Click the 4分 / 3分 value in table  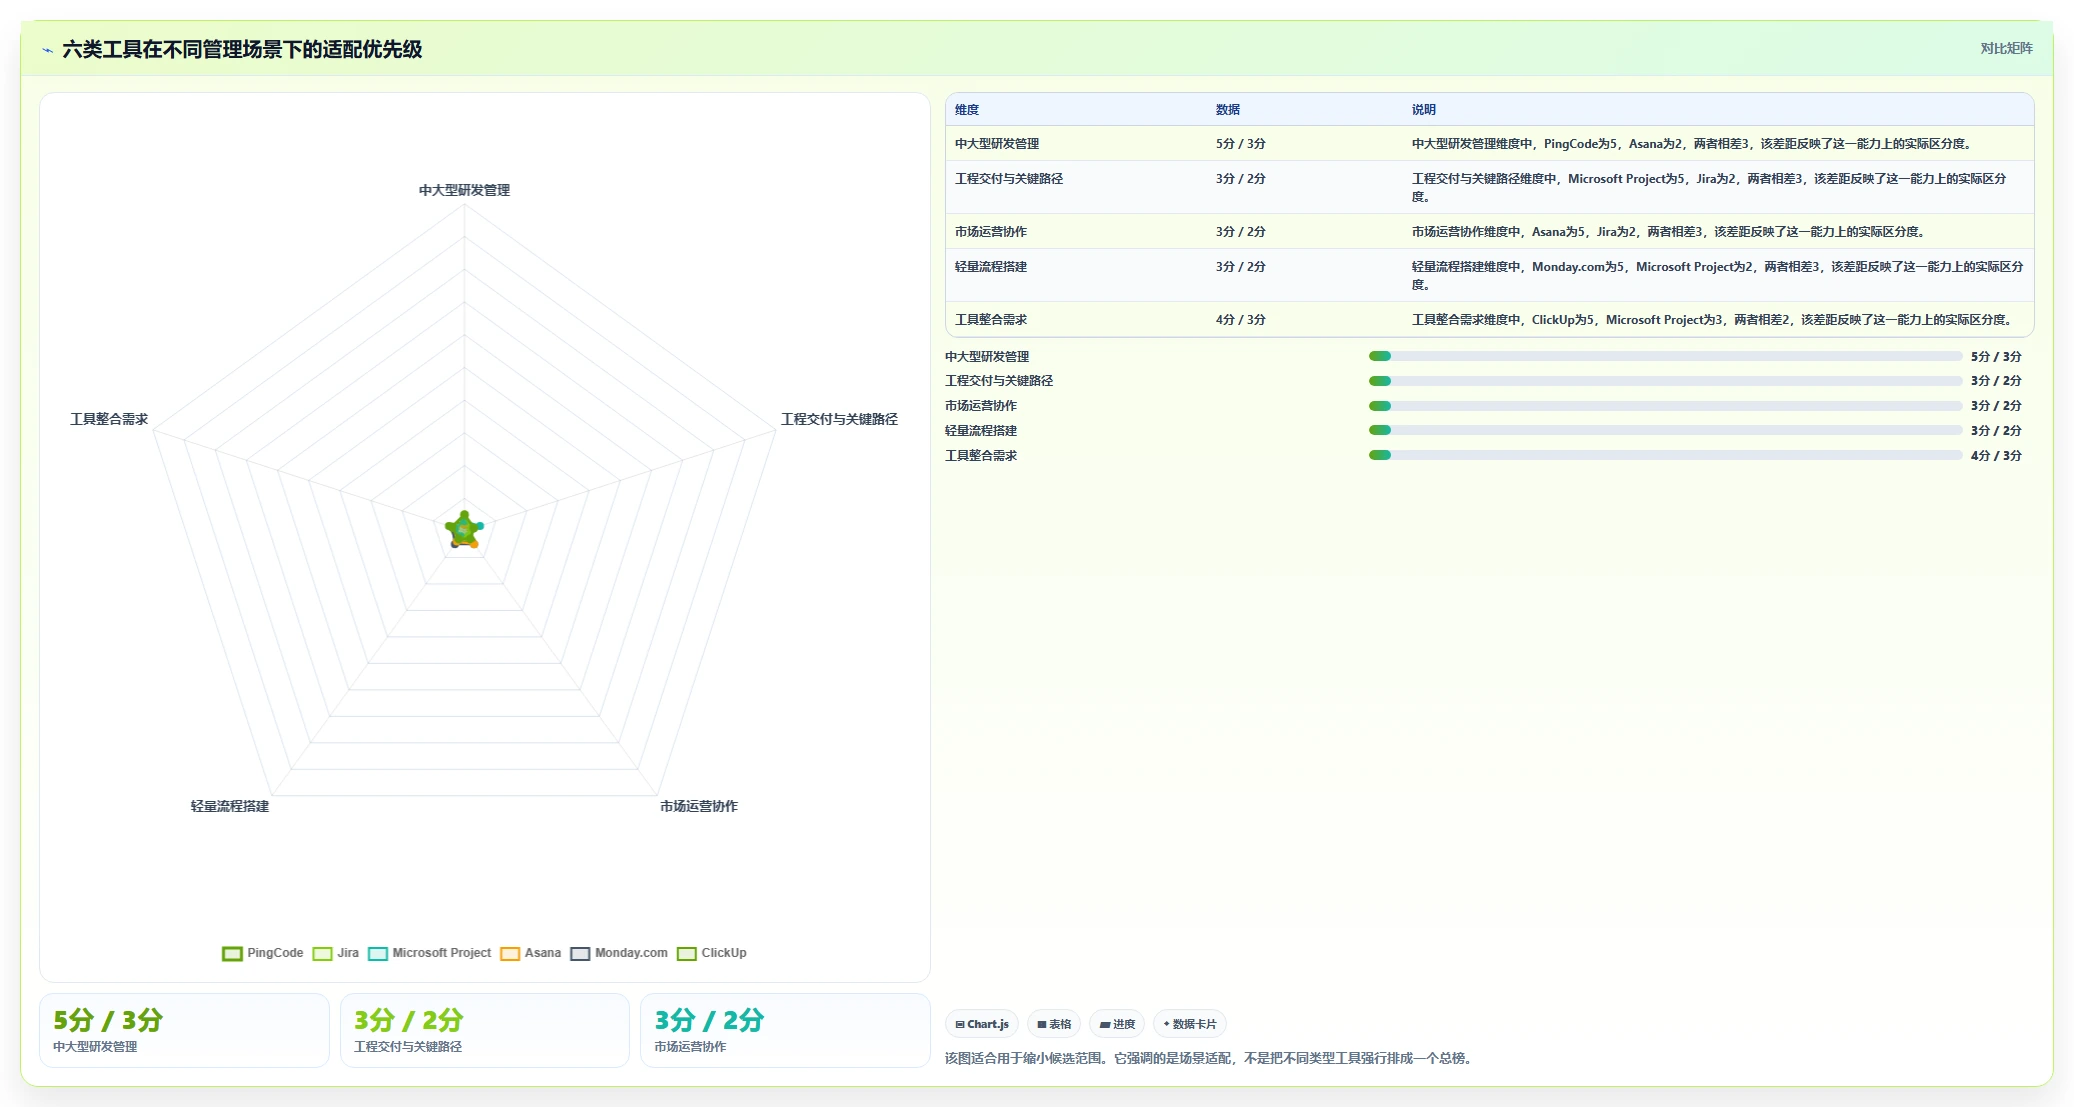coord(1241,320)
